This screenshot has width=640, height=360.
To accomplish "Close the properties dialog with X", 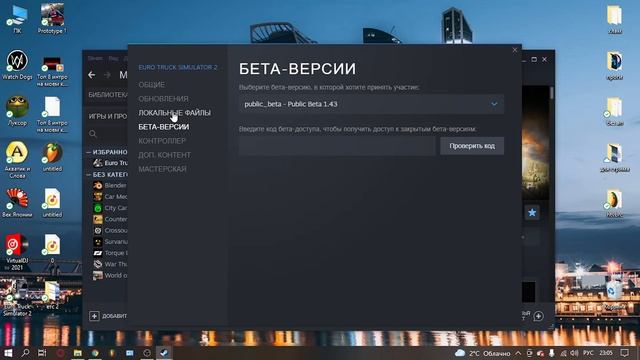I will point(515,50).
